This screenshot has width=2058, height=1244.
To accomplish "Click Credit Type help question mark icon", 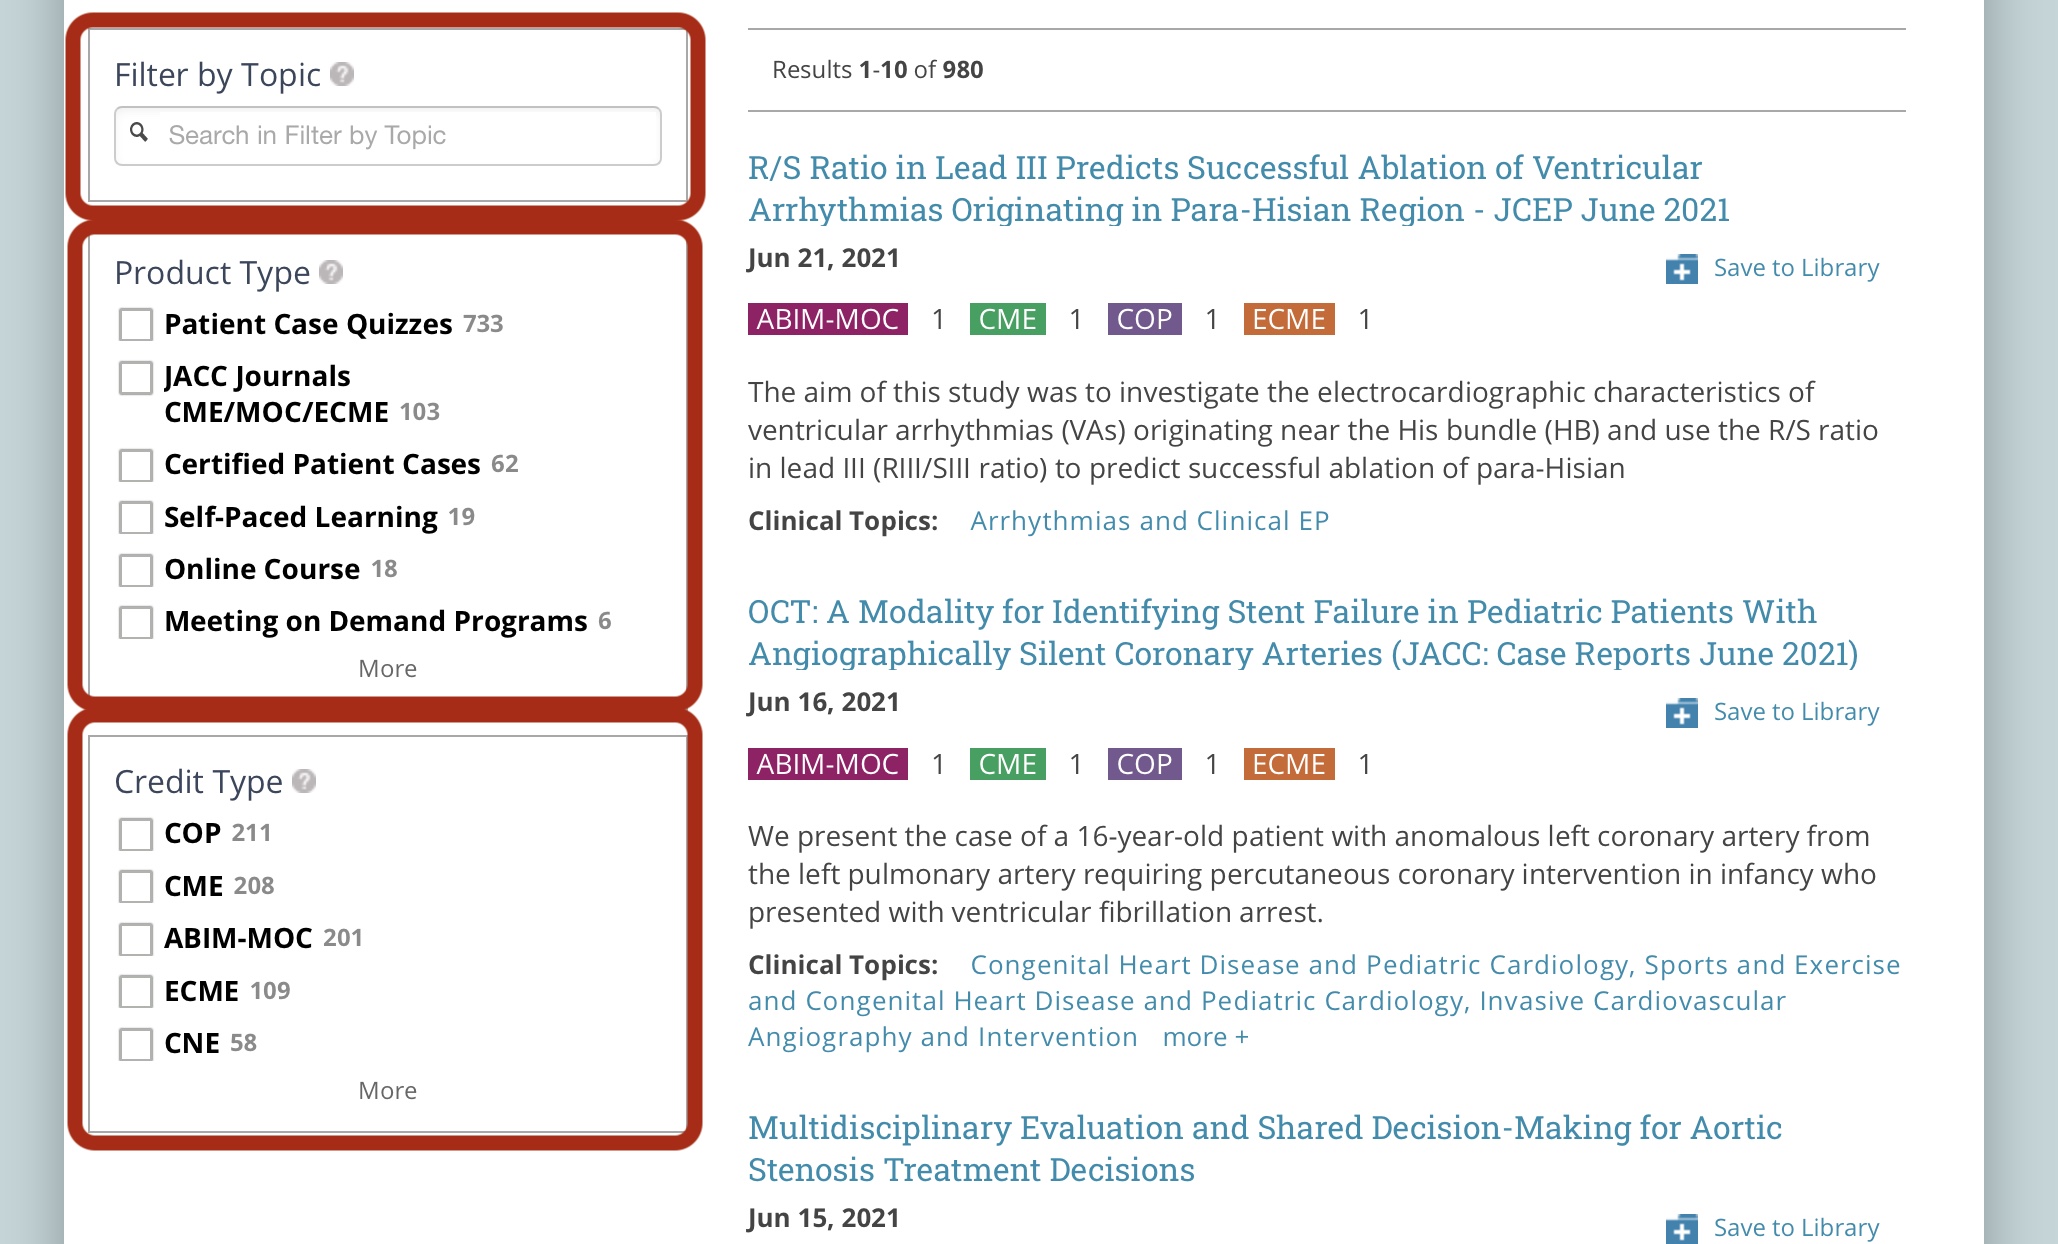I will coord(304,781).
